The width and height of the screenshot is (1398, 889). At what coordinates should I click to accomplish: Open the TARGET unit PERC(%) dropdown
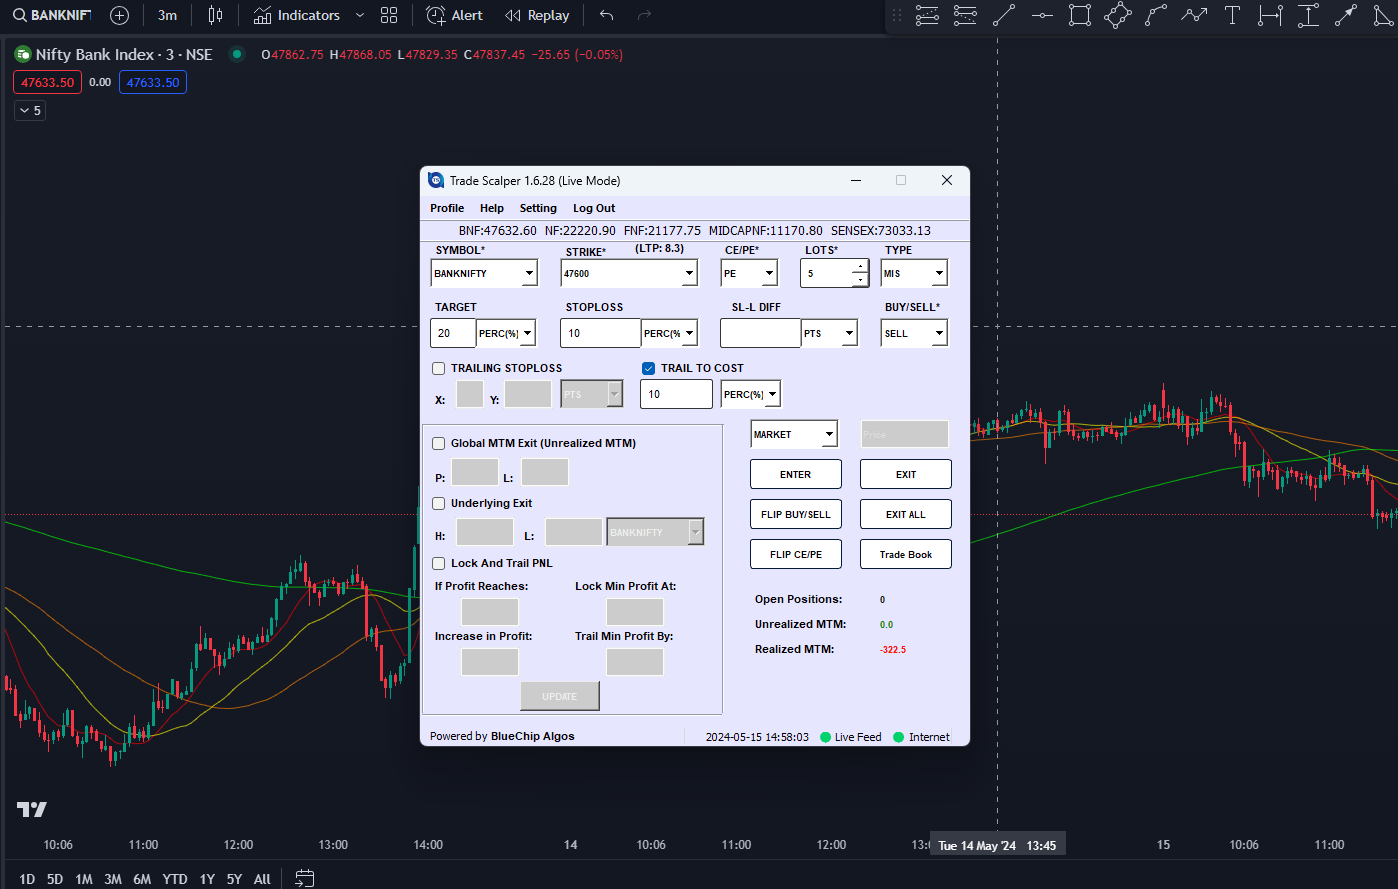[506, 333]
